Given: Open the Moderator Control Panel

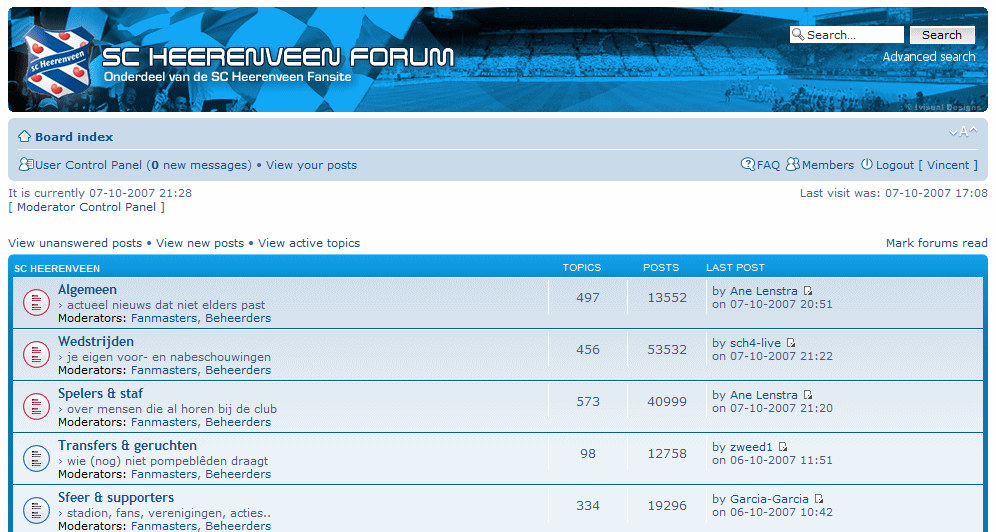Looking at the screenshot, I should [x=86, y=207].
